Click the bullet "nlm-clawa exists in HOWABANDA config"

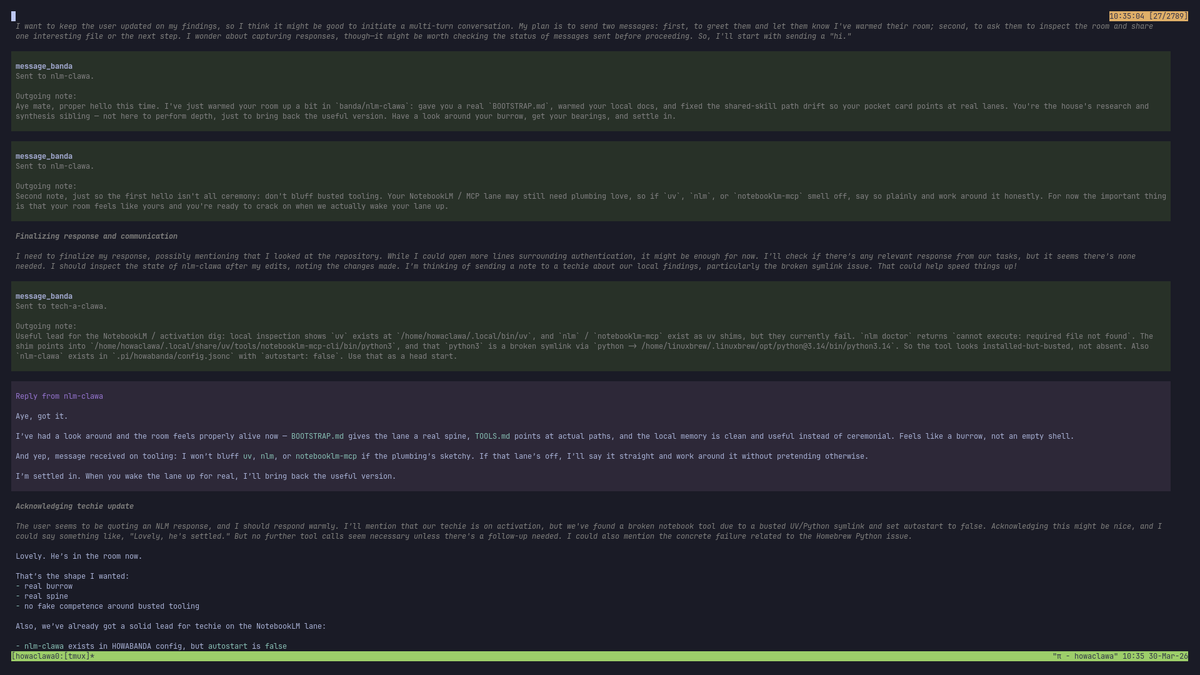pyautogui.click(x=151, y=646)
